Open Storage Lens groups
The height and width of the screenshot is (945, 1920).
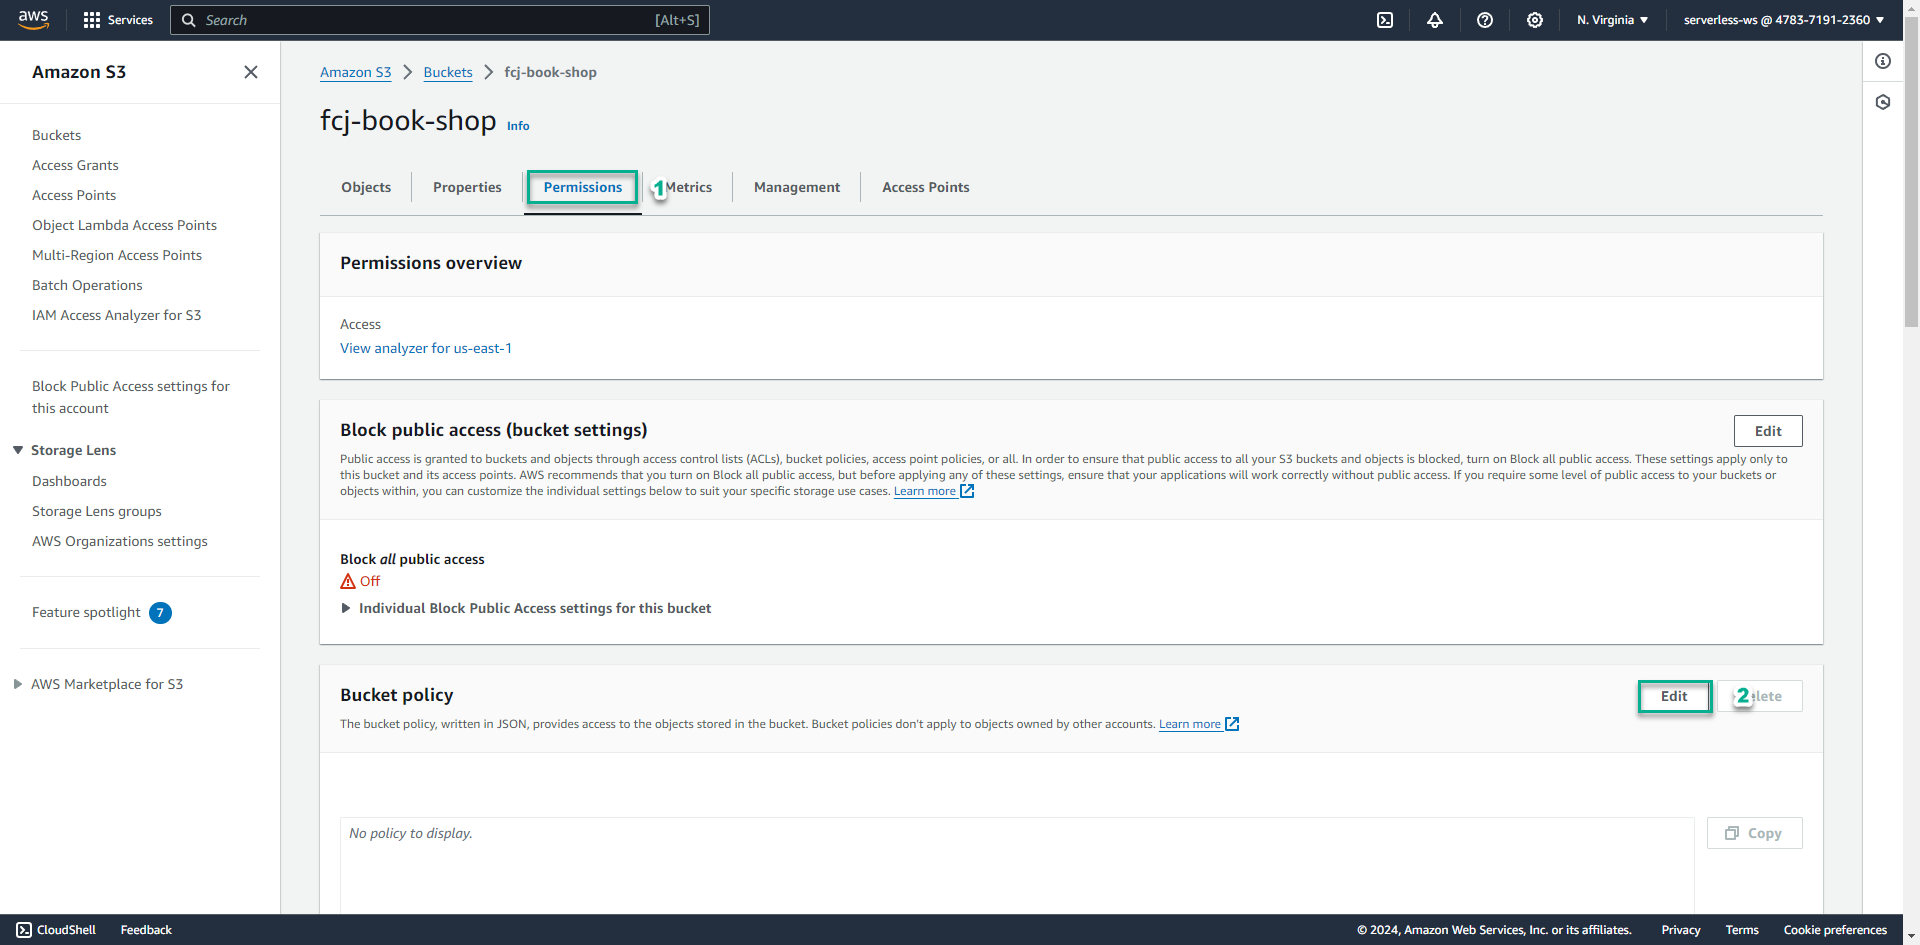(x=97, y=511)
